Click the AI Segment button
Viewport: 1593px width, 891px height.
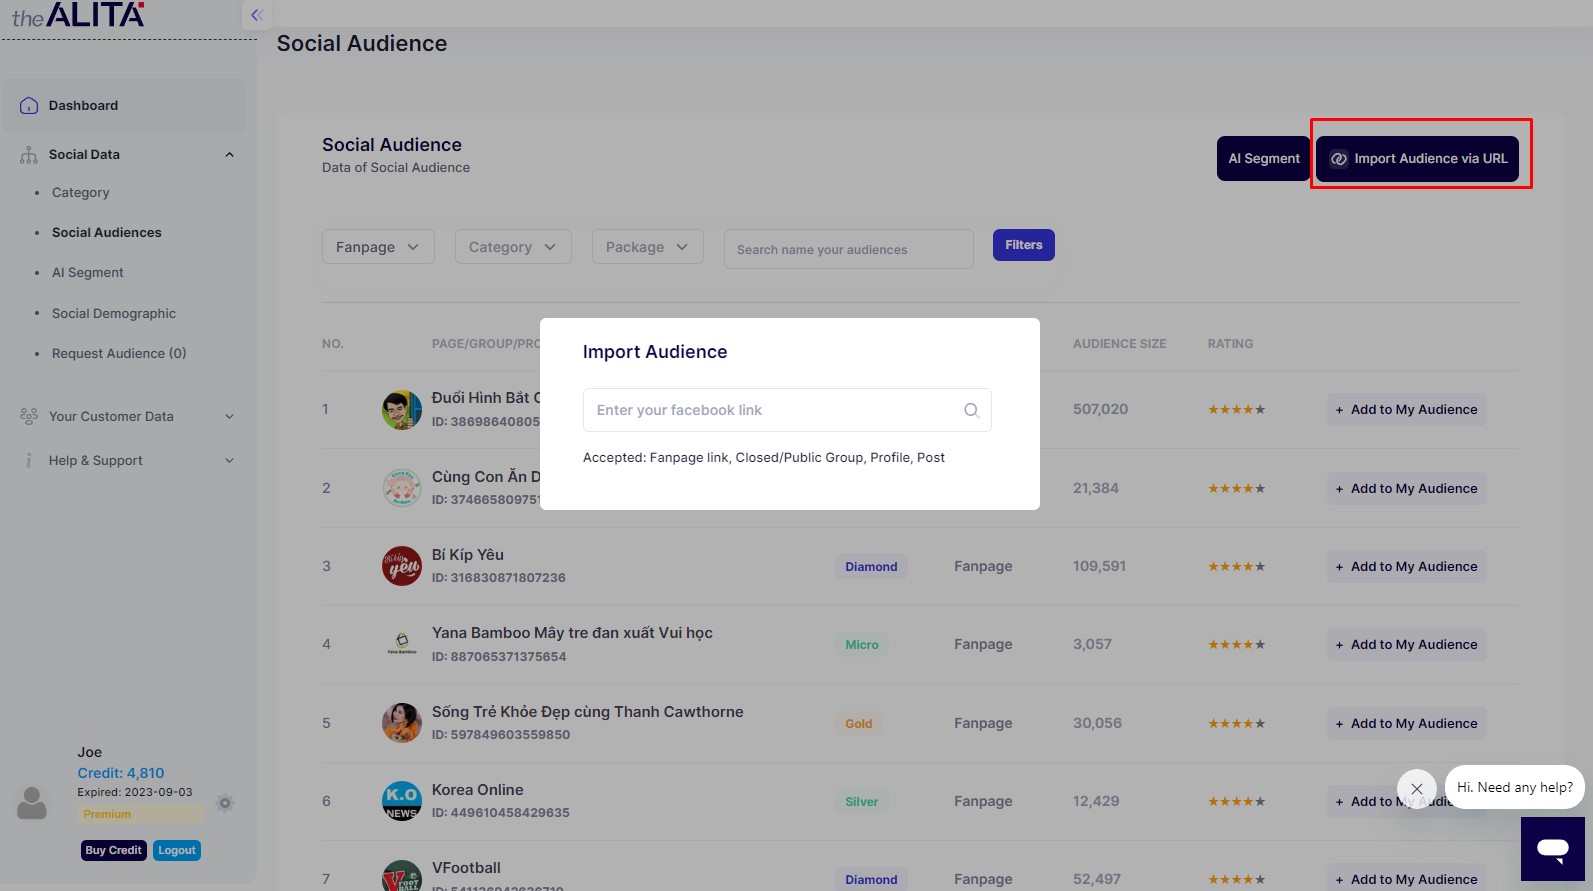click(1263, 159)
